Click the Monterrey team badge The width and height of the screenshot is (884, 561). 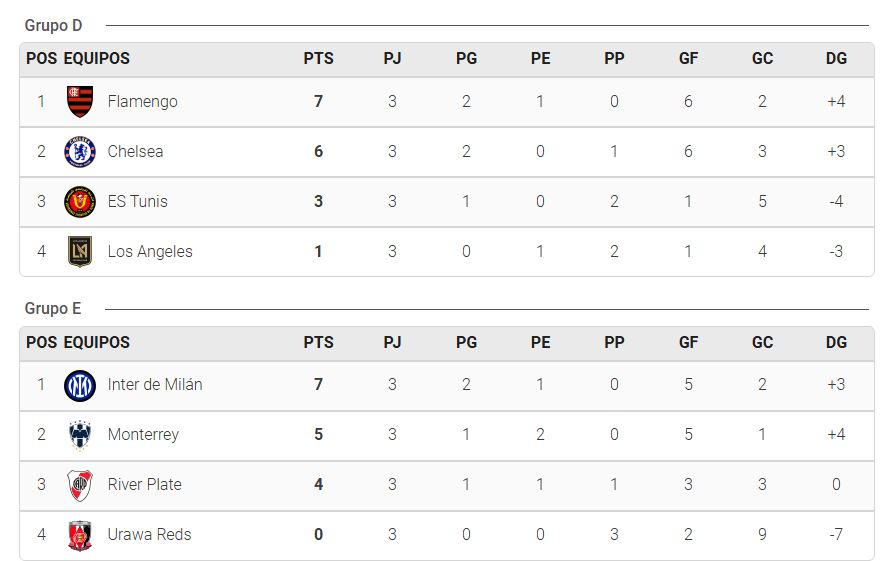tap(80, 435)
